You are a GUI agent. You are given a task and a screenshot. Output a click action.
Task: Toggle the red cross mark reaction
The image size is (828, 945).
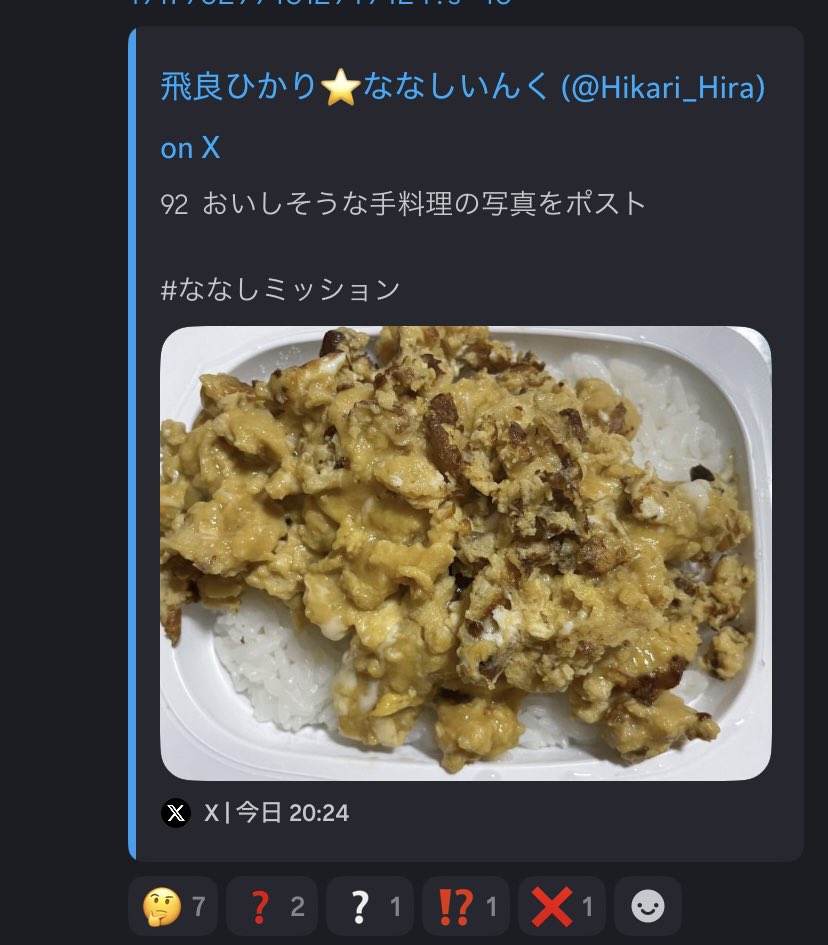pos(562,906)
